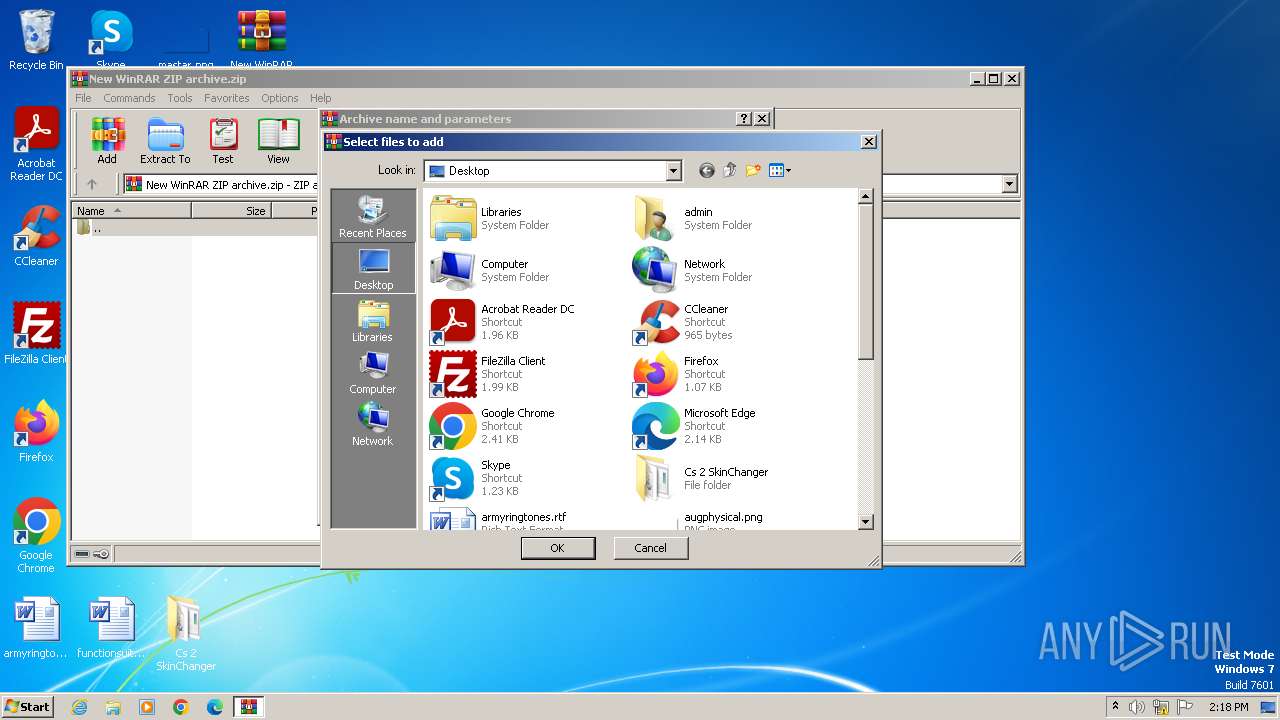Select Computer system folder in file list
The image size is (1280, 720).
(x=490, y=270)
